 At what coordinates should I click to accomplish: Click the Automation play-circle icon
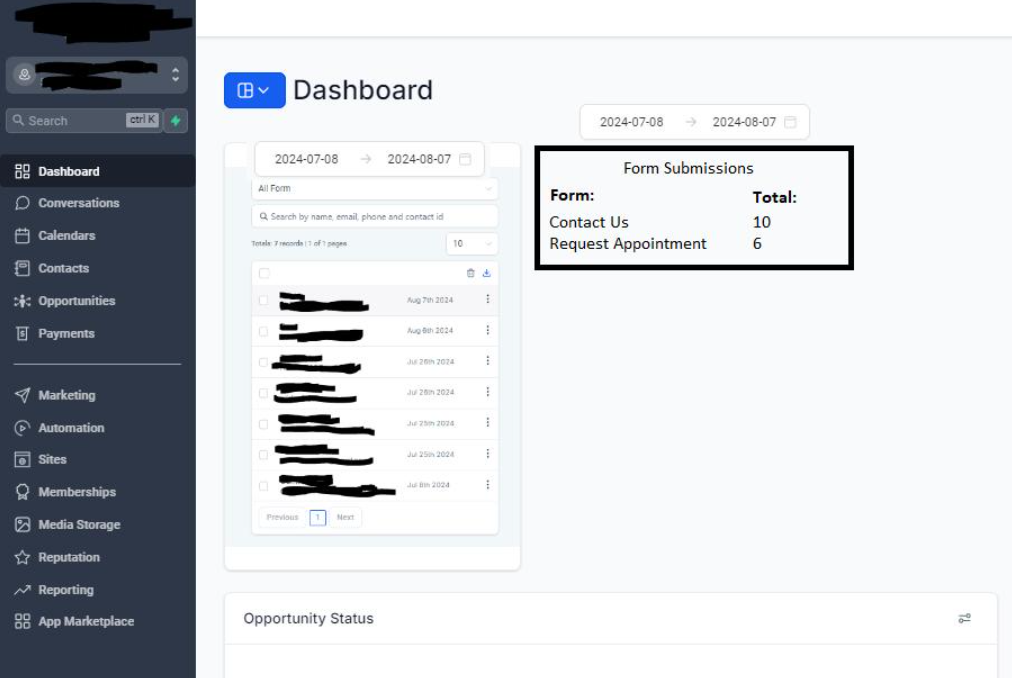pyautogui.click(x=23, y=427)
